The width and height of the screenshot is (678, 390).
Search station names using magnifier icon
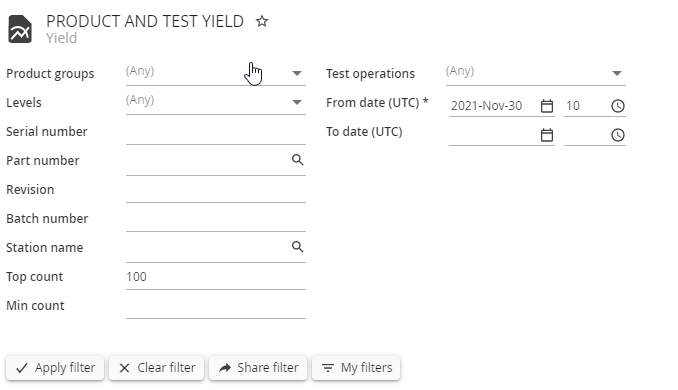pos(297,247)
